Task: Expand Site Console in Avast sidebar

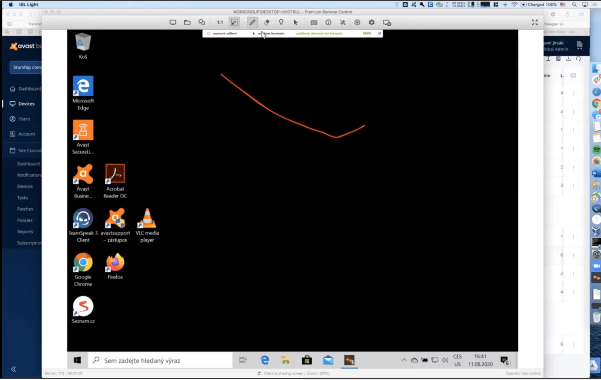Action: click(x=25, y=150)
